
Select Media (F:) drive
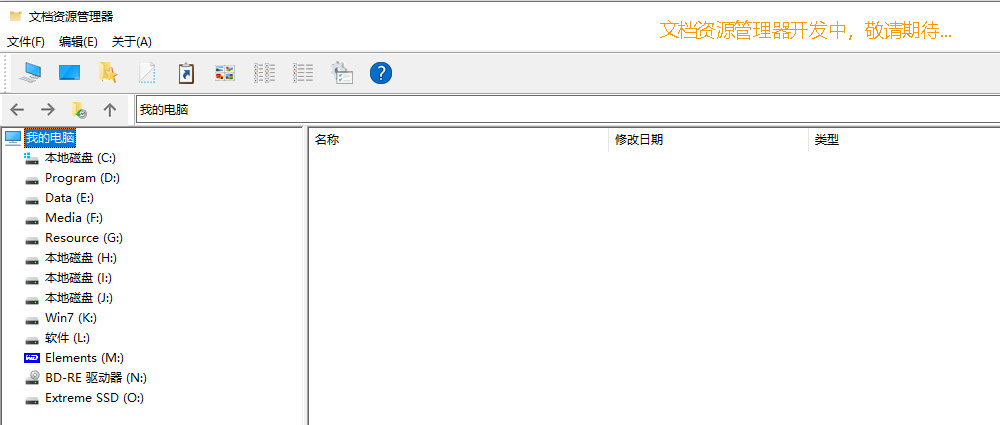click(x=74, y=218)
